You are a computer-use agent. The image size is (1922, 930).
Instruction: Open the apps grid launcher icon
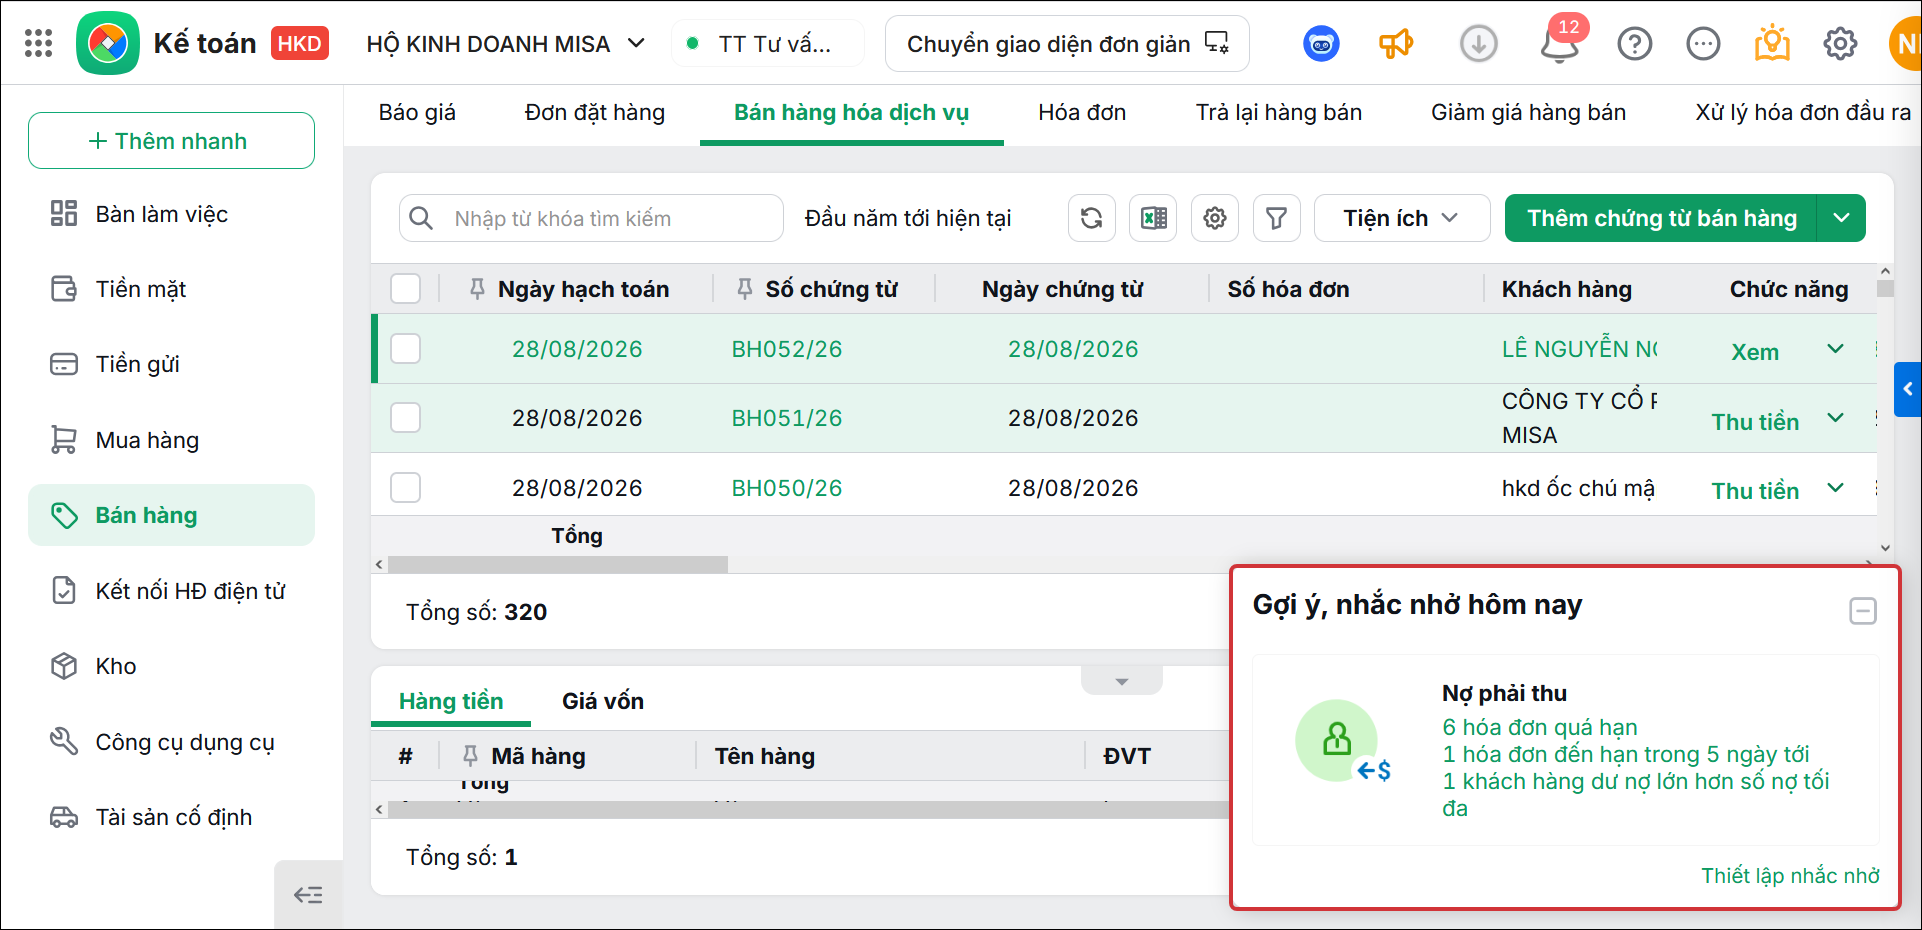point(38,43)
